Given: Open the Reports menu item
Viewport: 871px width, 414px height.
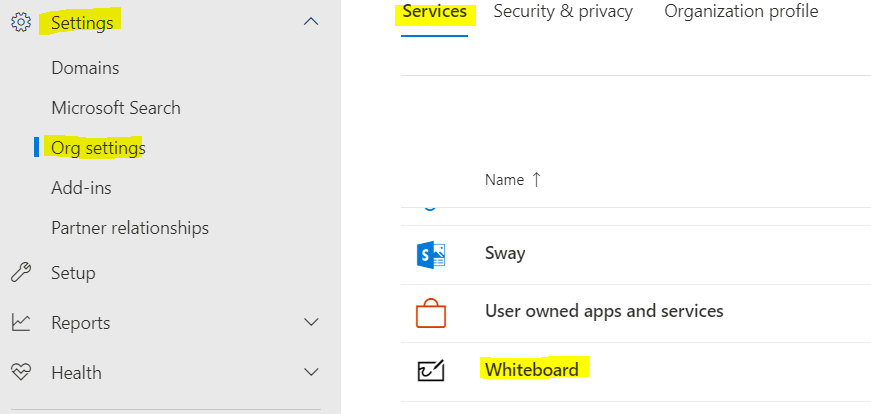Looking at the screenshot, I should (81, 323).
